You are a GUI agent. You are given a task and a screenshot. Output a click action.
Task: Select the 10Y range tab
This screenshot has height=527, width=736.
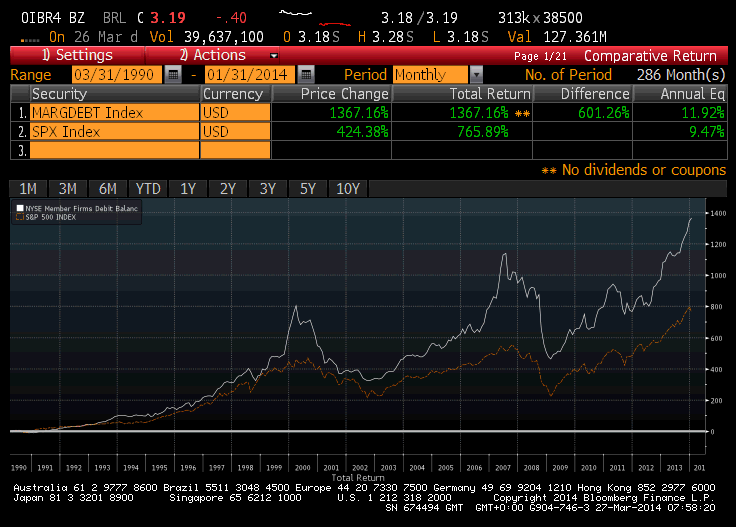(x=348, y=189)
